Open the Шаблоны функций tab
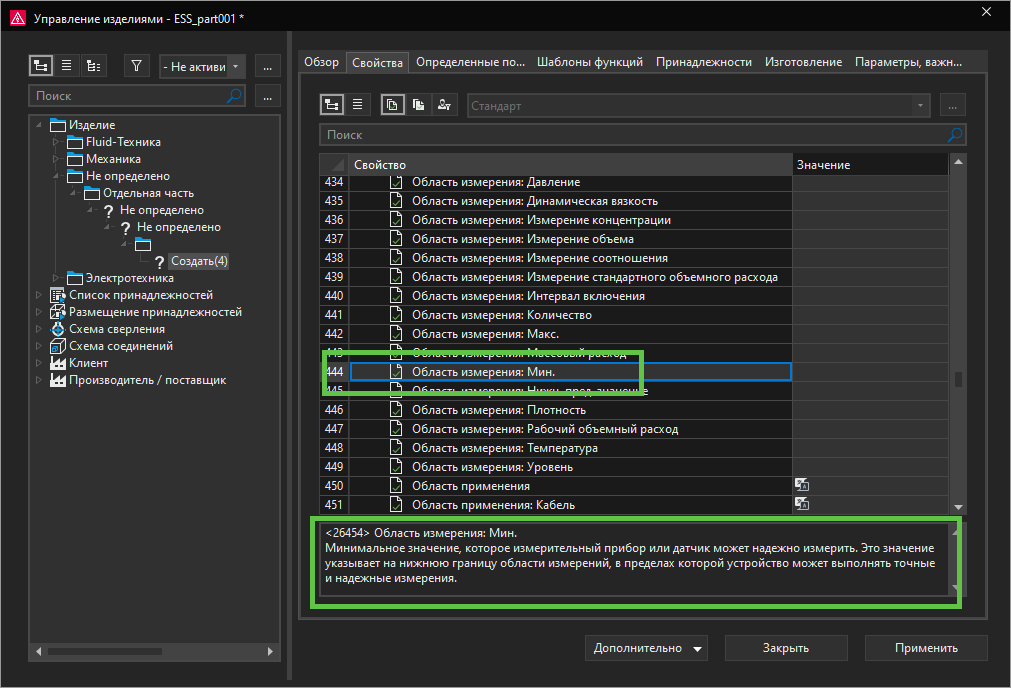 590,62
